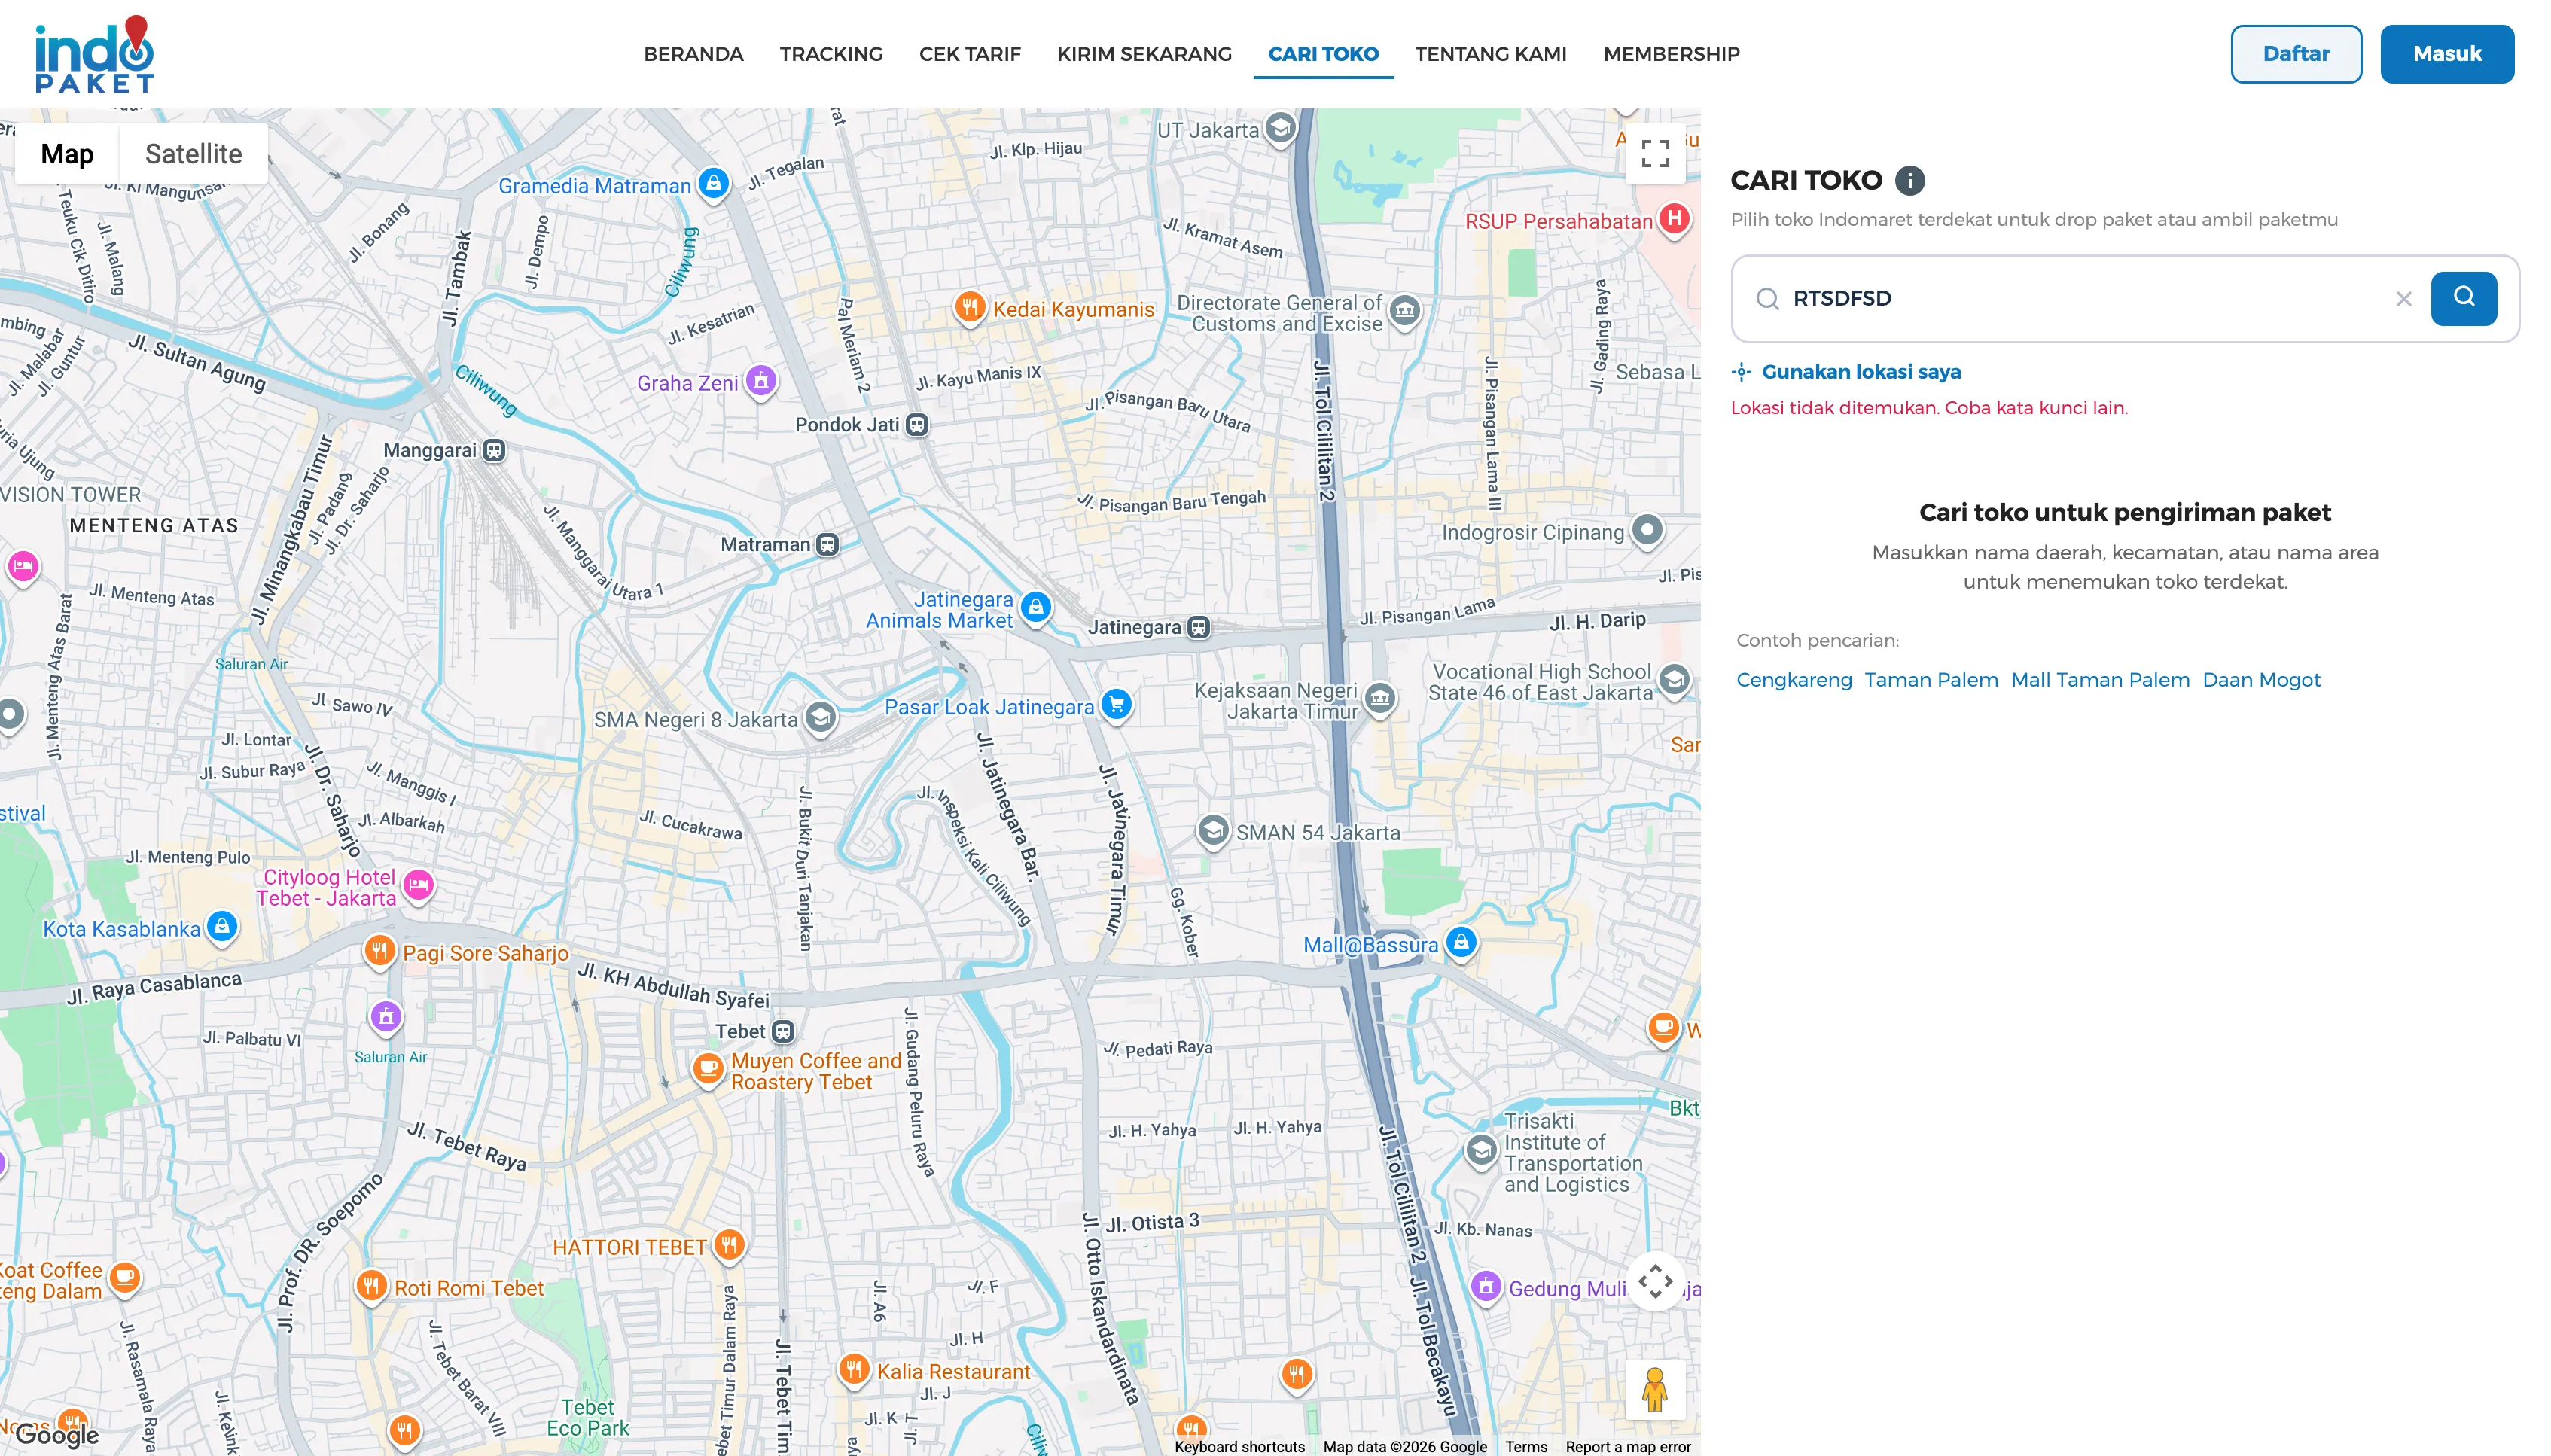Click the Matraman station icon
This screenshot has height=1456, width=2551.
[x=827, y=544]
